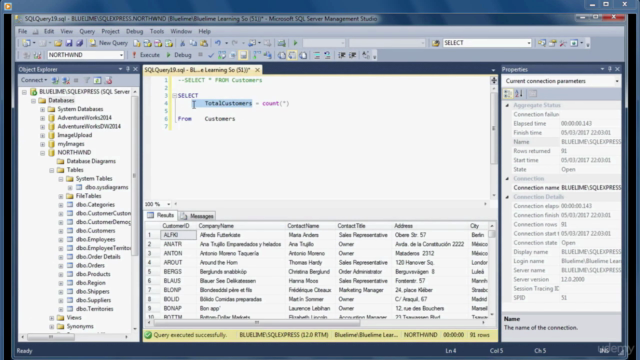Open the Tools menu

tap(157, 31)
